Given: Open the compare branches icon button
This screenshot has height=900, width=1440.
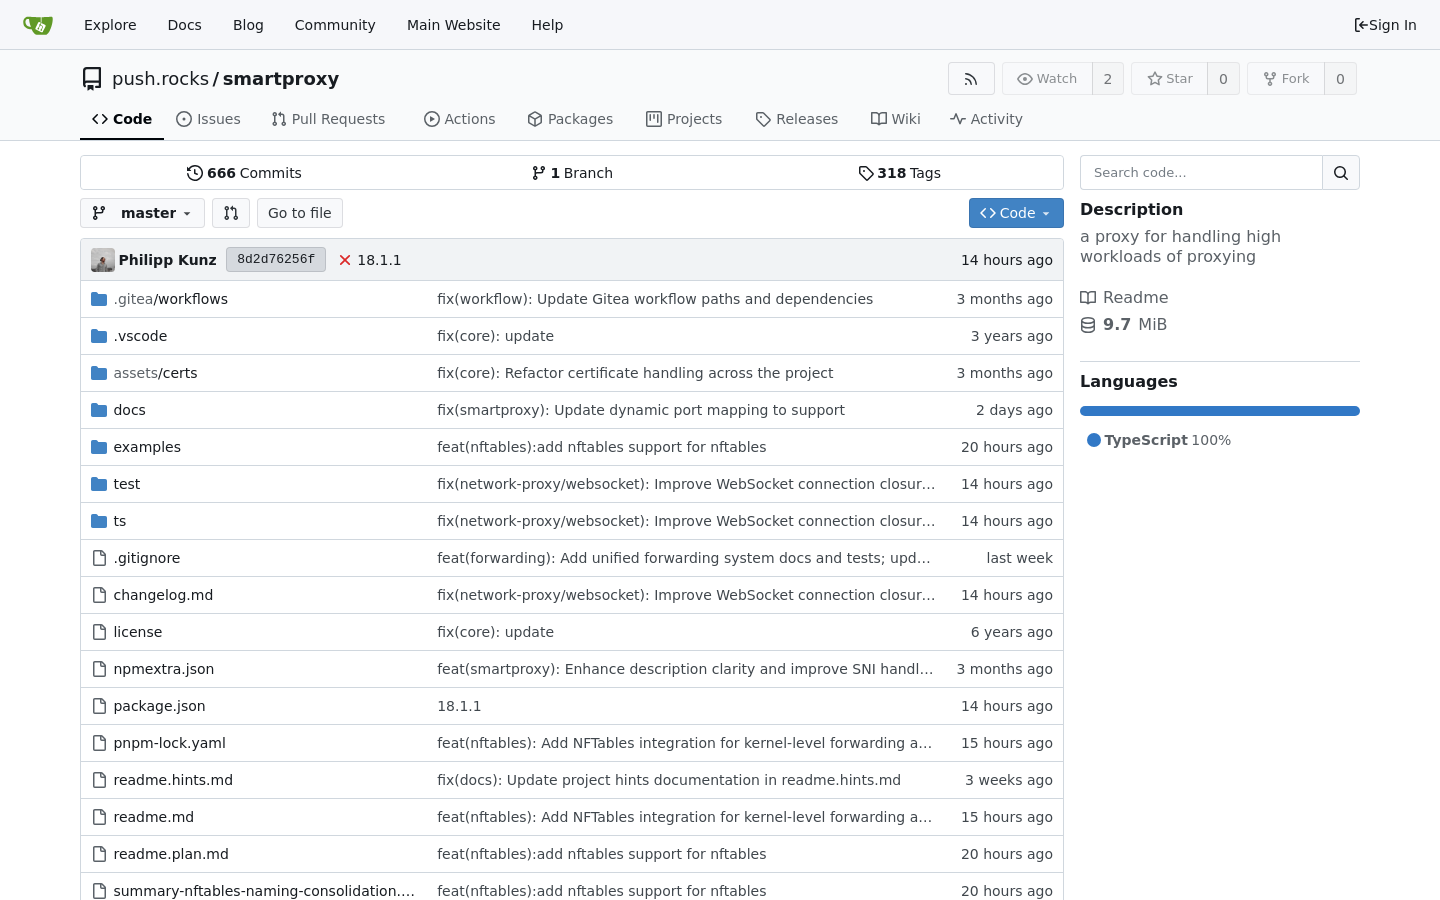Looking at the screenshot, I should tap(231, 213).
